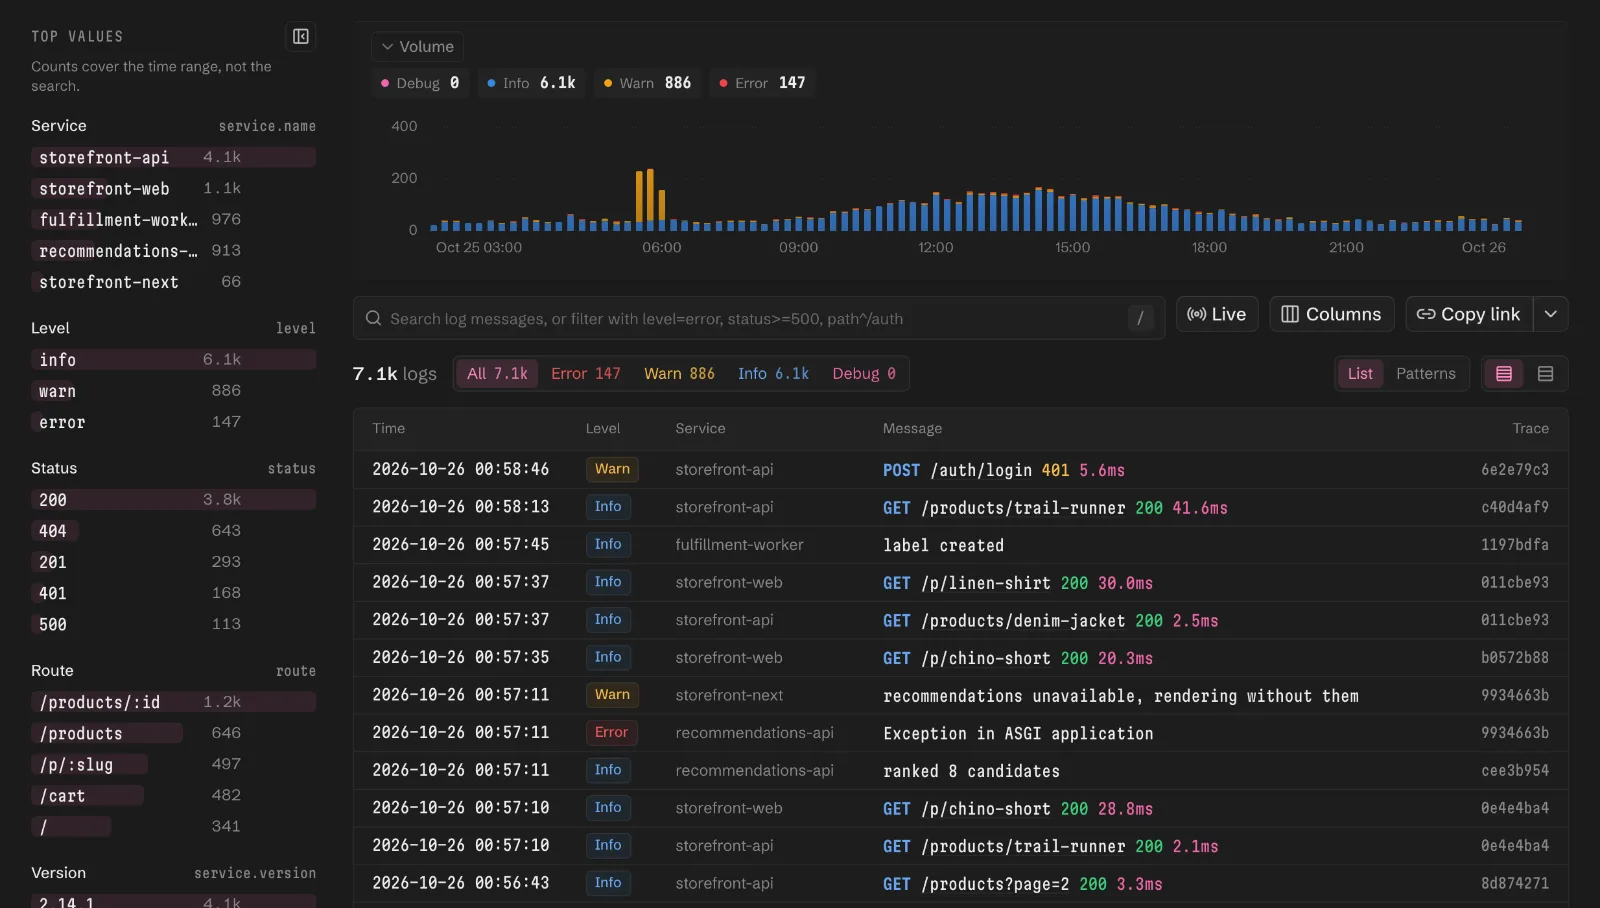Viewport: 1600px width, 908px height.
Task: Open the Columns chooser
Action: [1331, 314]
